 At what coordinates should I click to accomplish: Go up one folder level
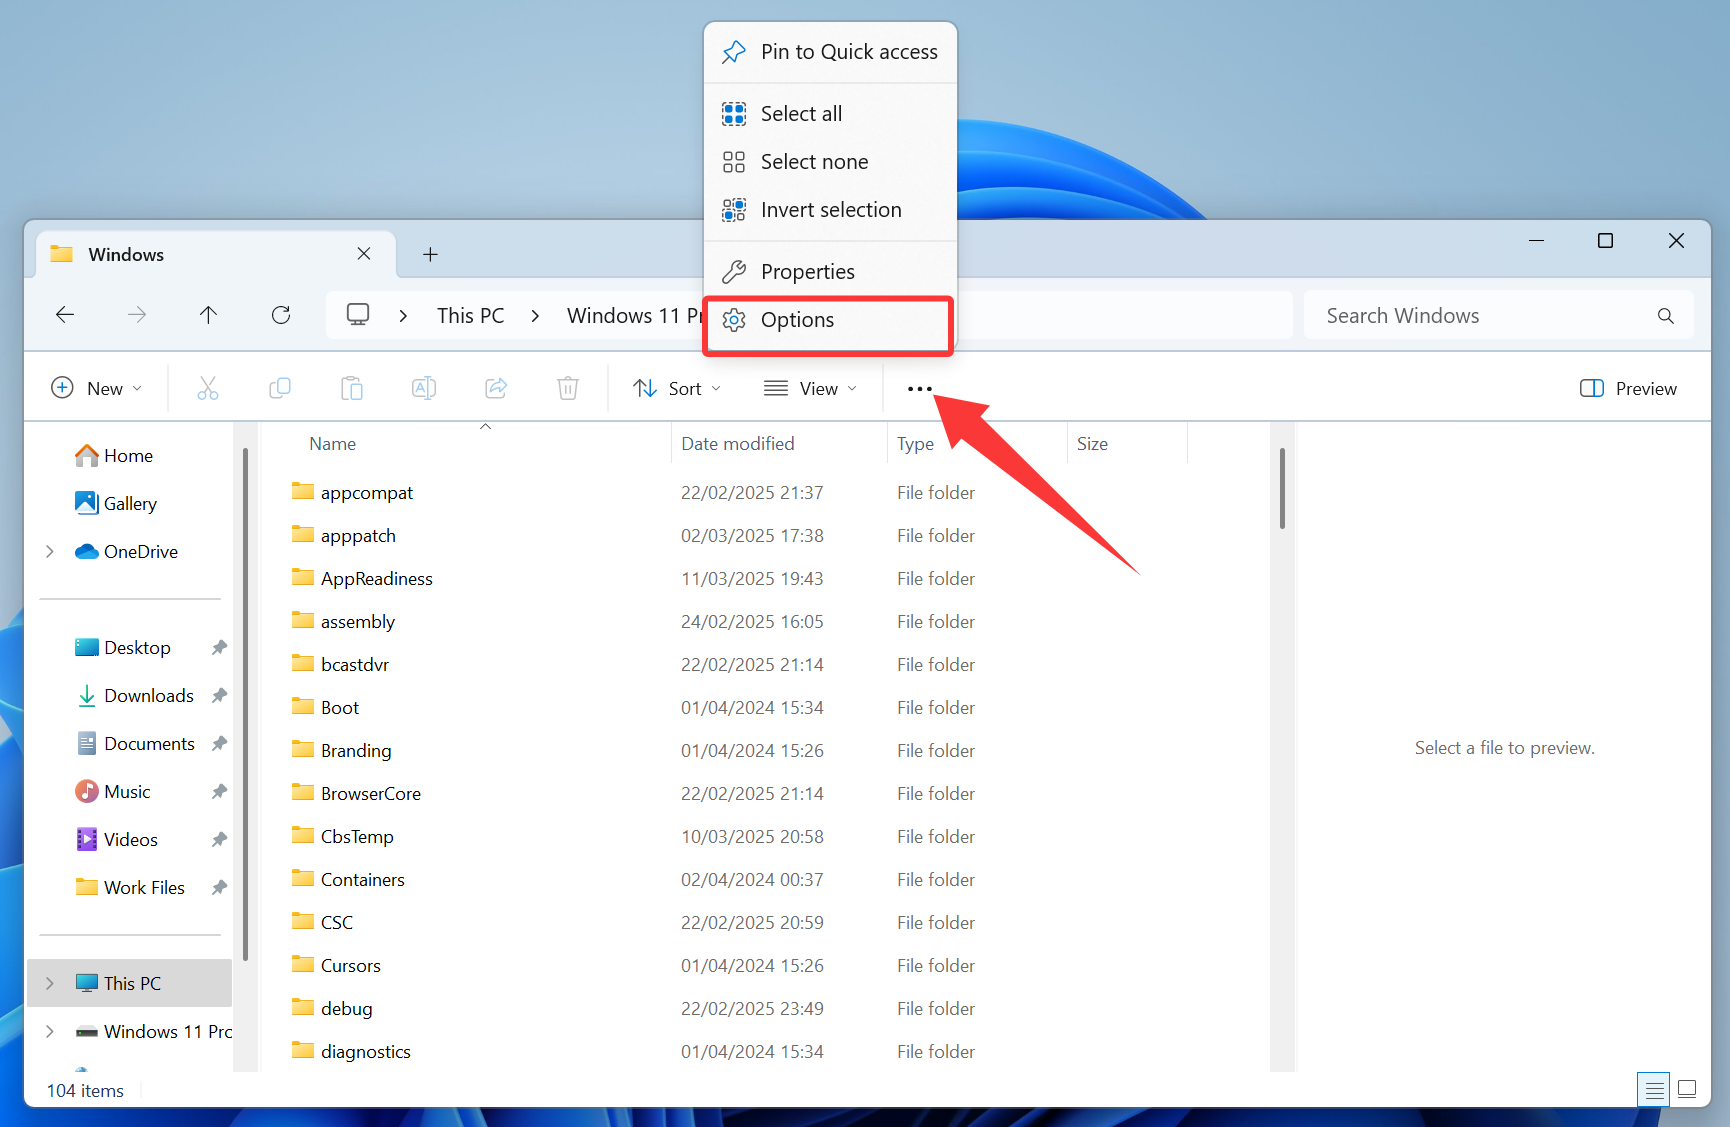click(208, 315)
